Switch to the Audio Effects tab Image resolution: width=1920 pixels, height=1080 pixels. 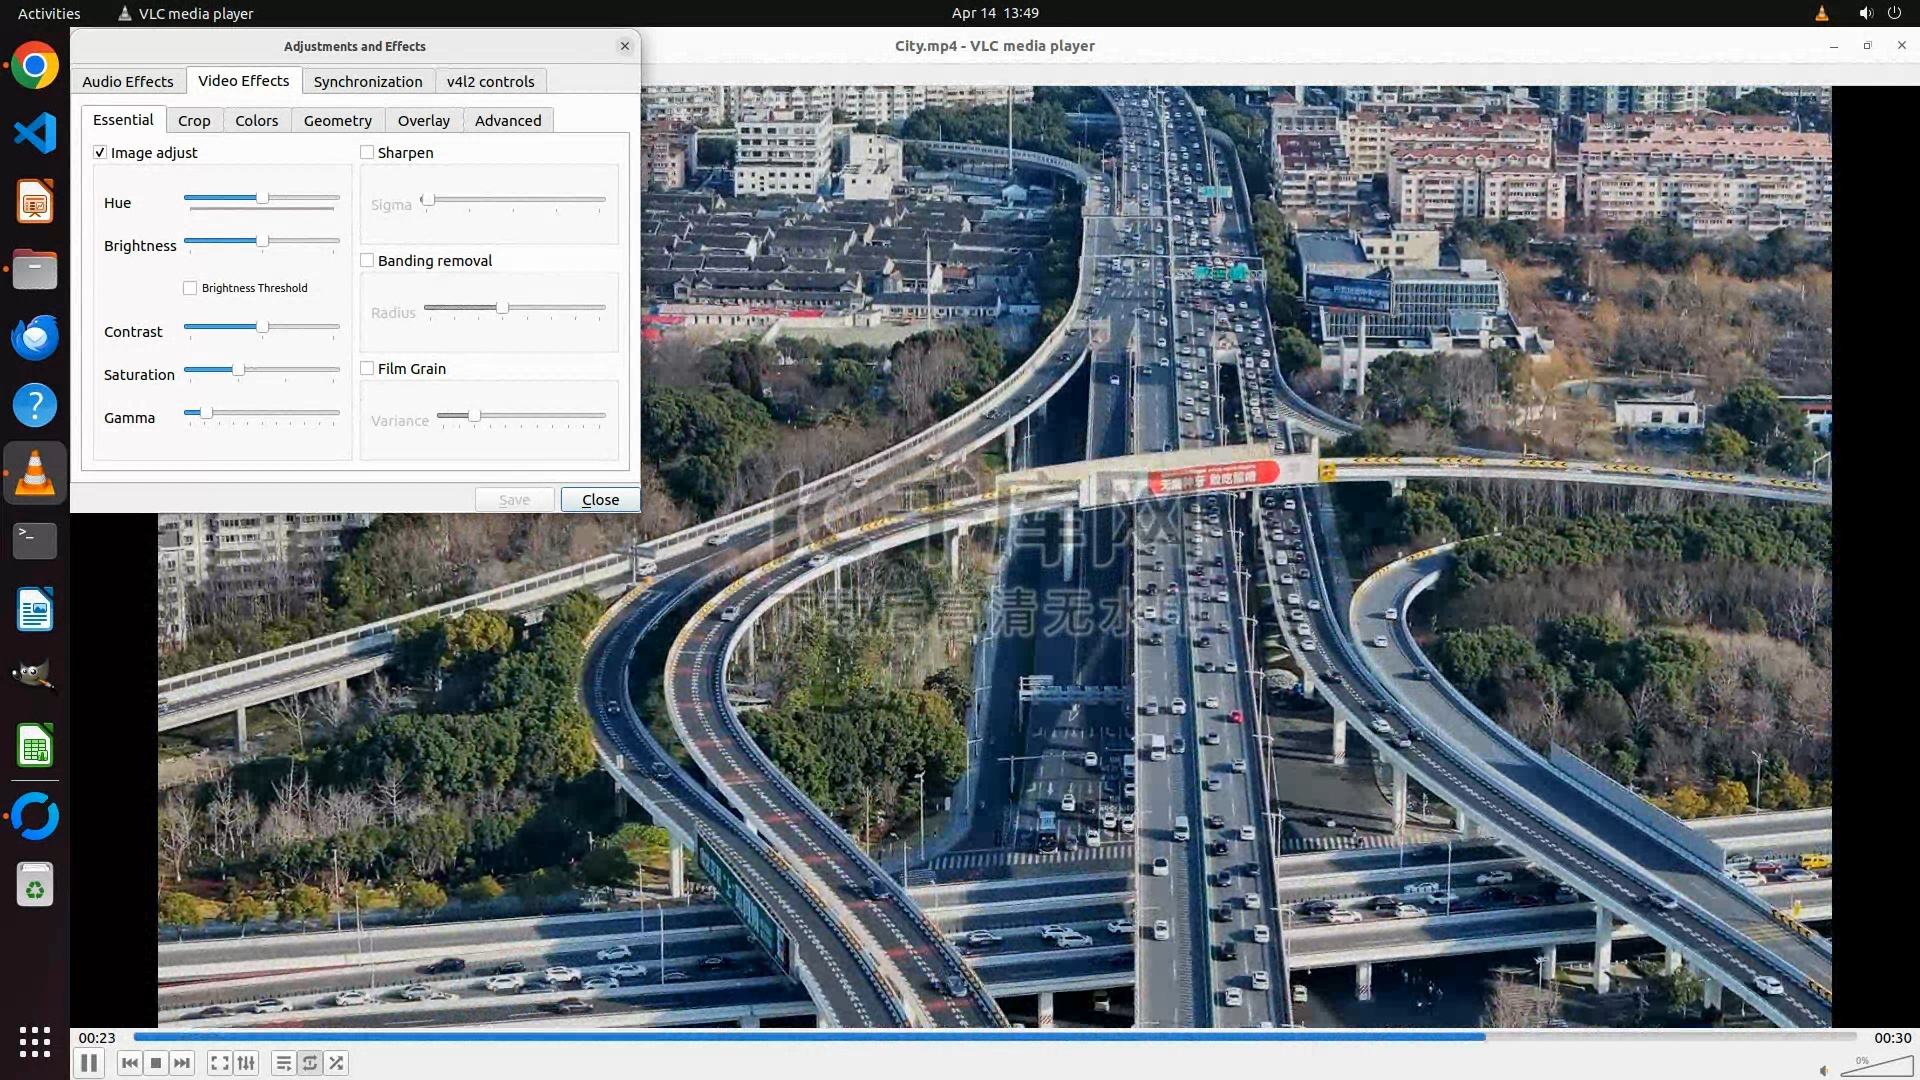coord(127,81)
